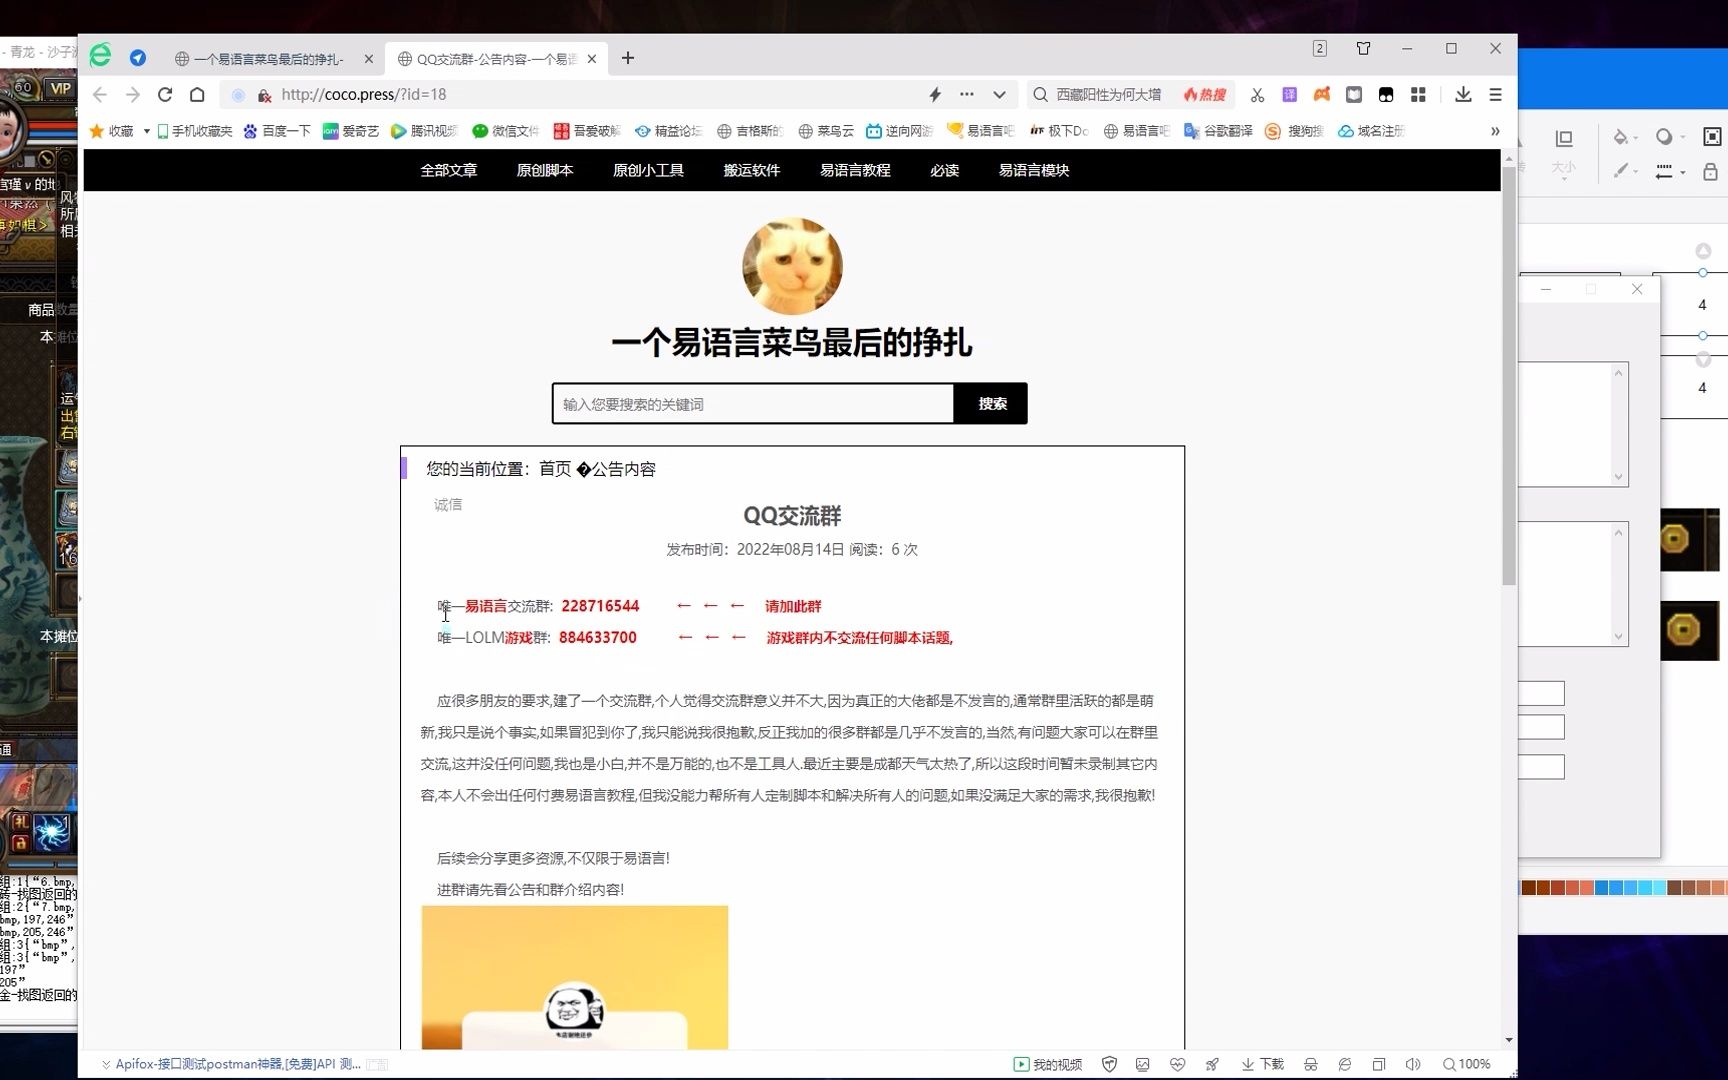Click the reading mode book icon
Screen dimensions: 1728x1080
point(1354,94)
